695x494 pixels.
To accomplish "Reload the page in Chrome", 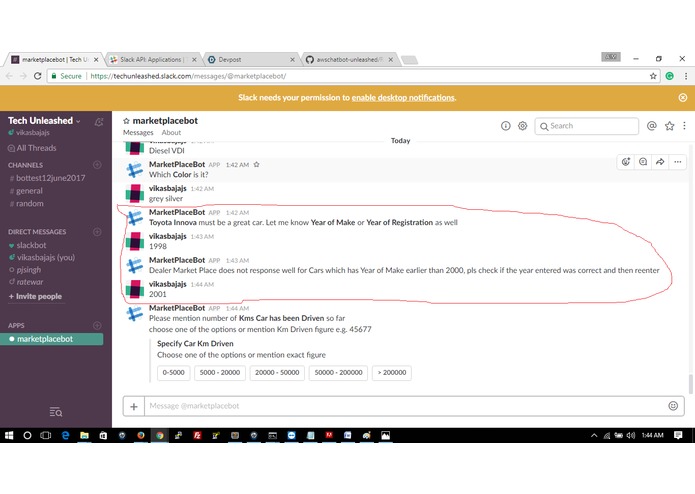I will click(38, 76).
